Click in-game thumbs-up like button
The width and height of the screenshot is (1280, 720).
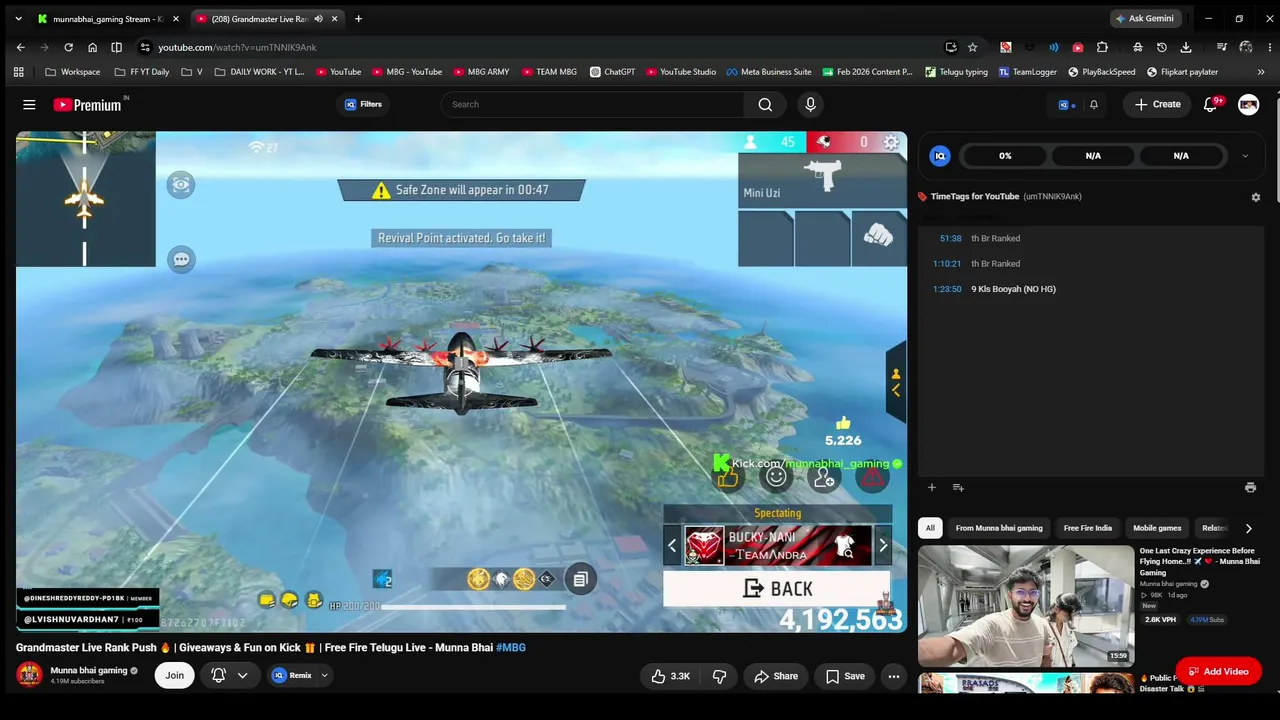pos(727,478)
